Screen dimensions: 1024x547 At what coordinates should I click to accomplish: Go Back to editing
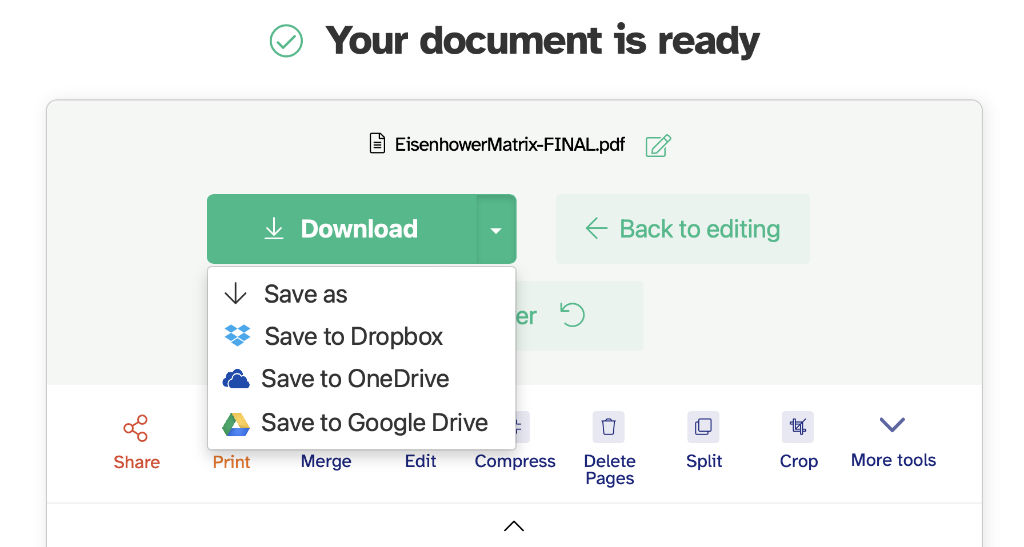tap(683, 229)
